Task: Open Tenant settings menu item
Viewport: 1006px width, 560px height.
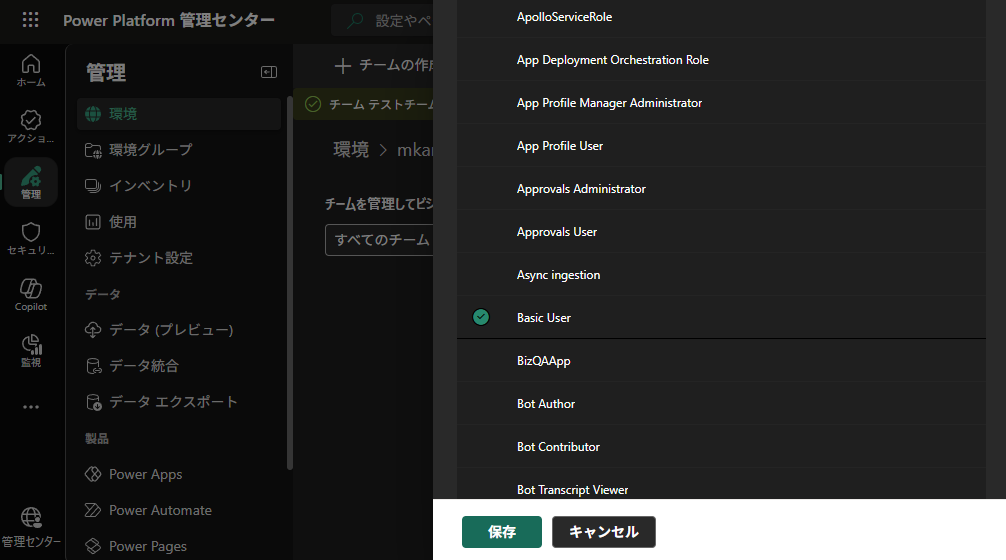Action: click(150, 258)
